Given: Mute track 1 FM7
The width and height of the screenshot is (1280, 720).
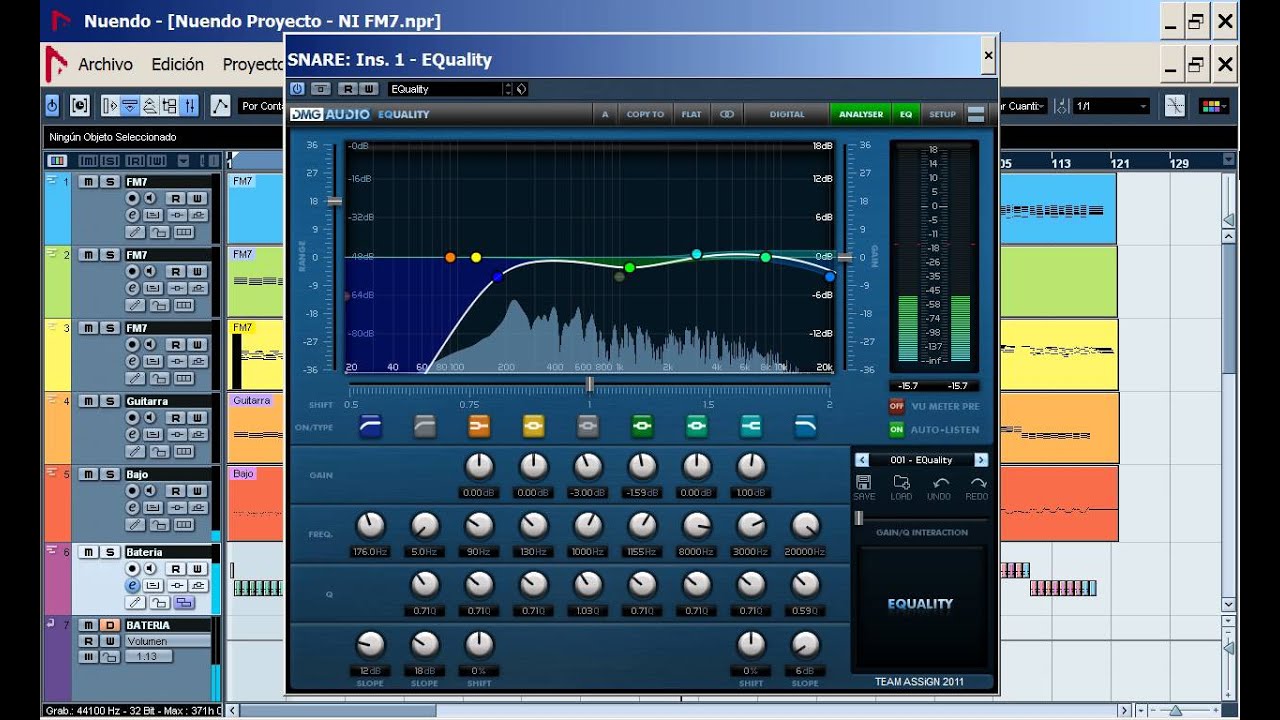Looking at the screenshot, I should (x=89, y=181).
